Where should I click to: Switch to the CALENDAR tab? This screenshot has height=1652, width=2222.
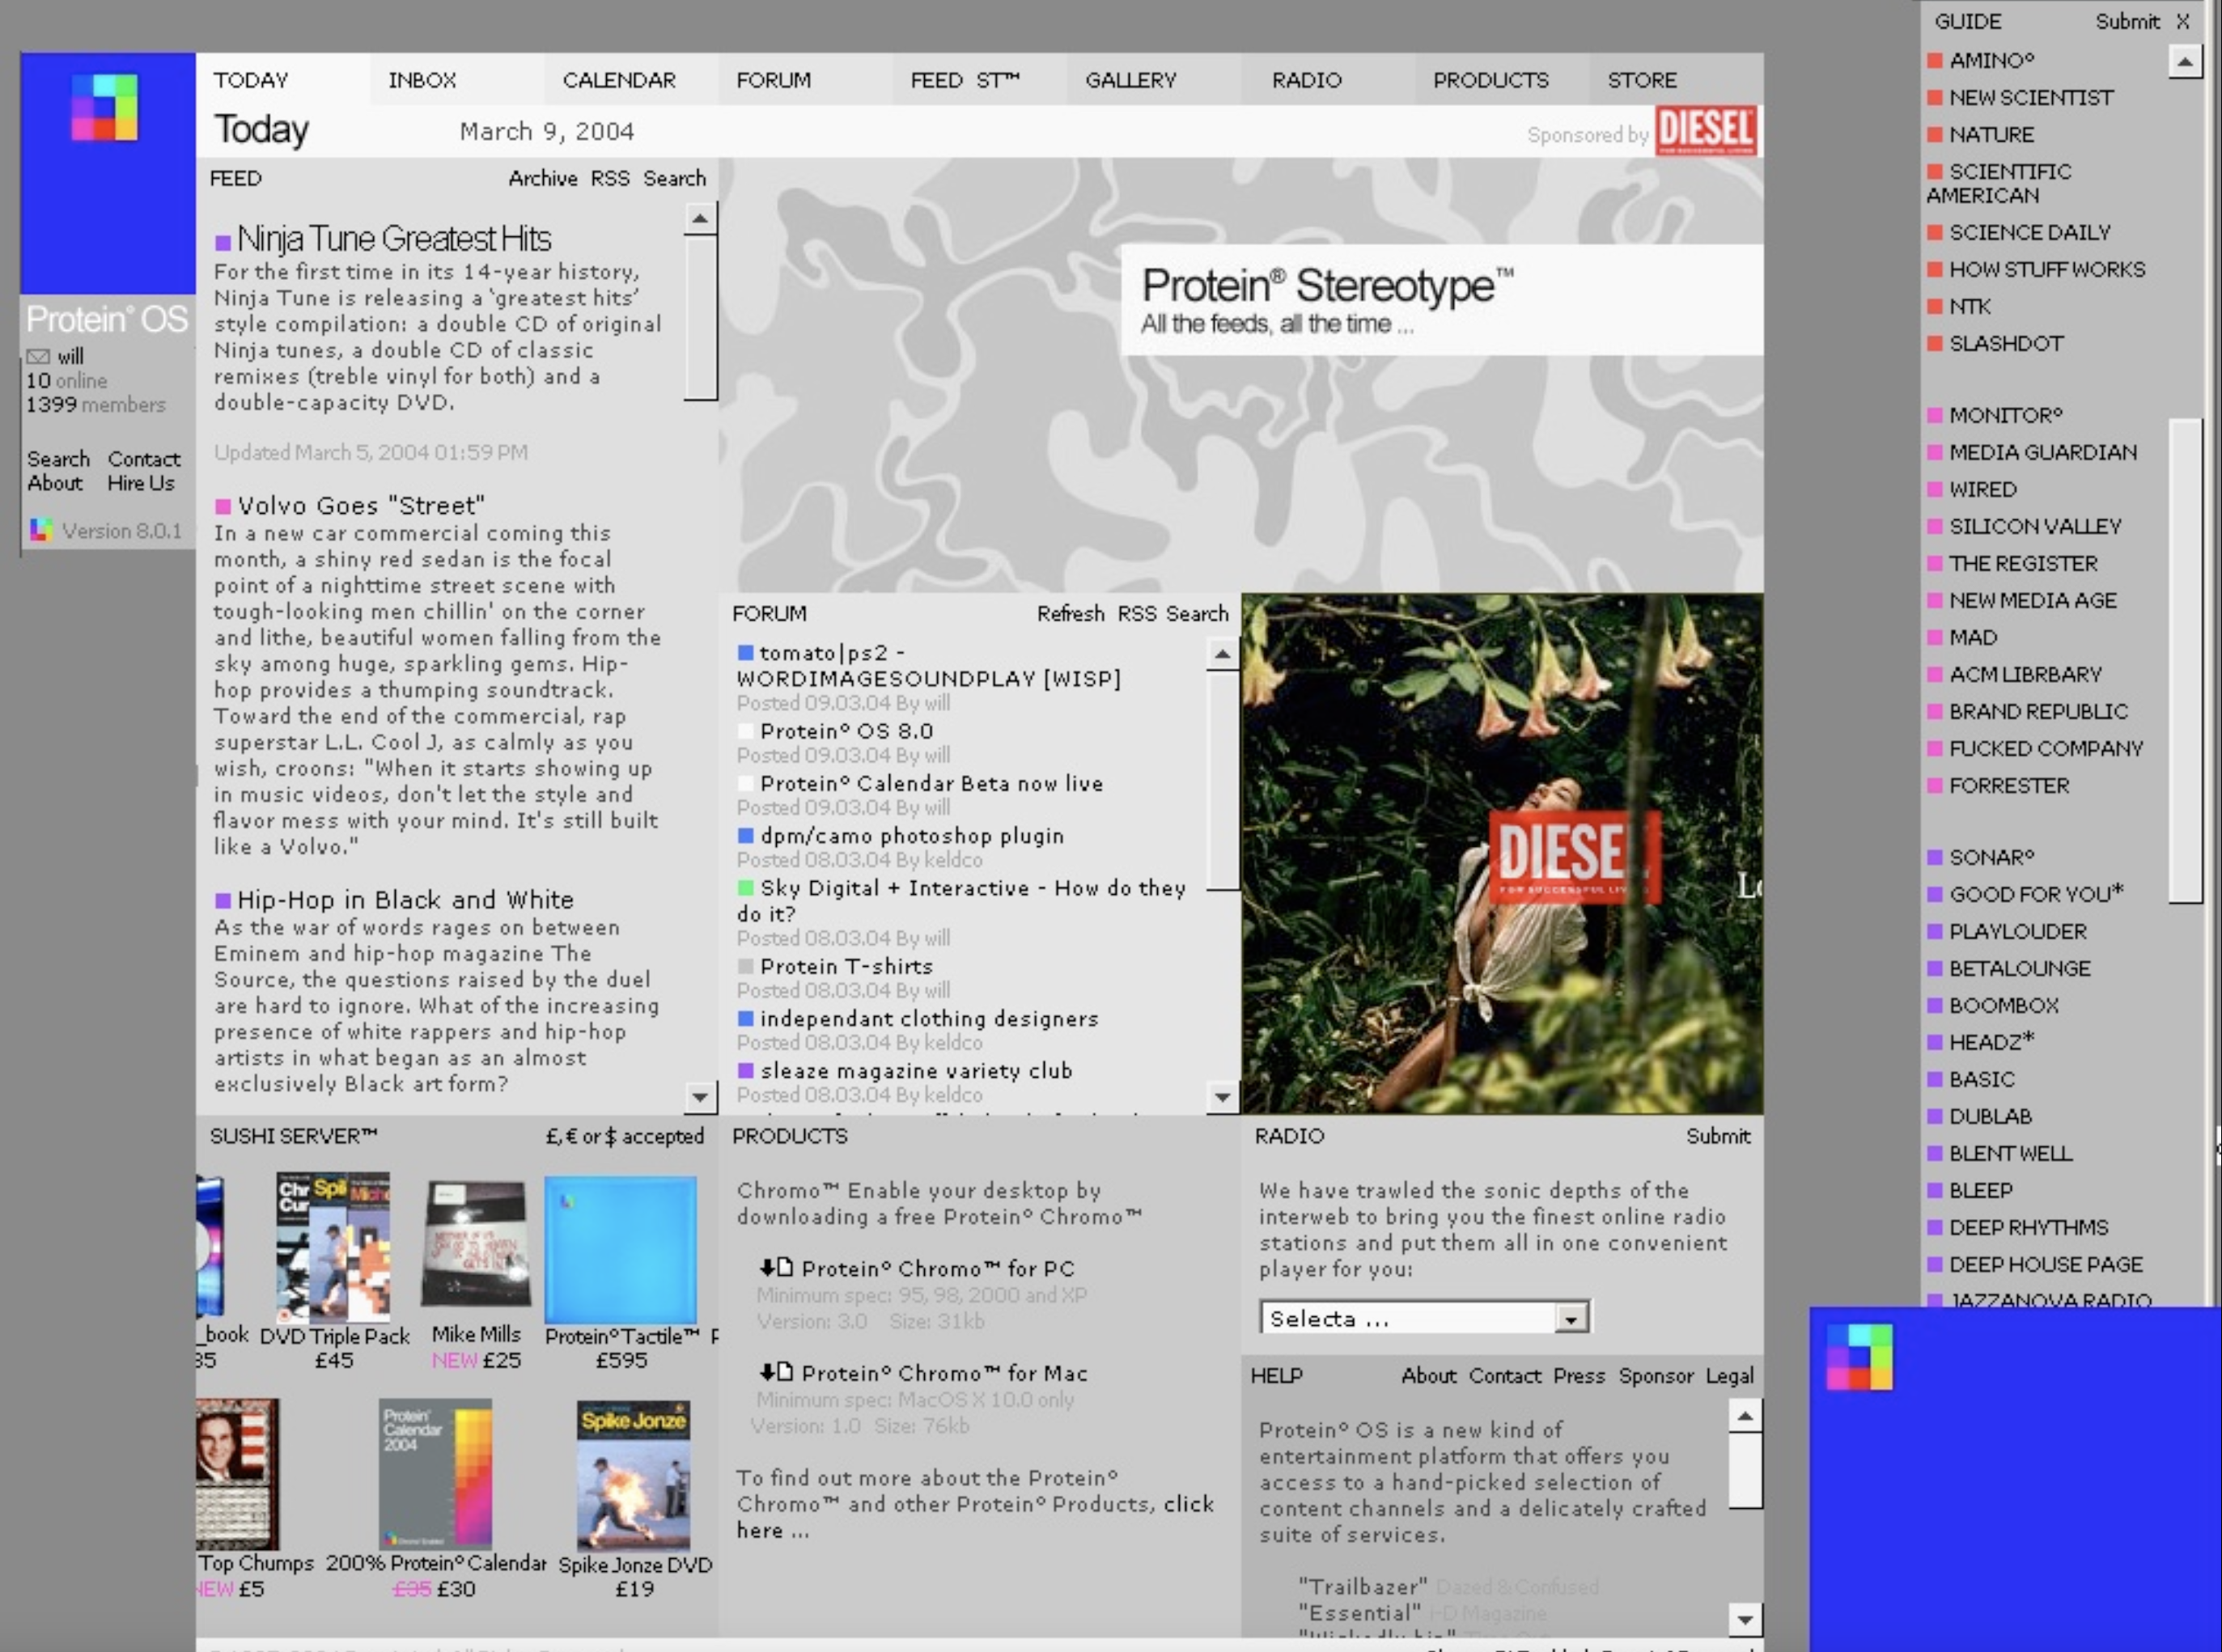pyautogui.click(x=619, y=80)
